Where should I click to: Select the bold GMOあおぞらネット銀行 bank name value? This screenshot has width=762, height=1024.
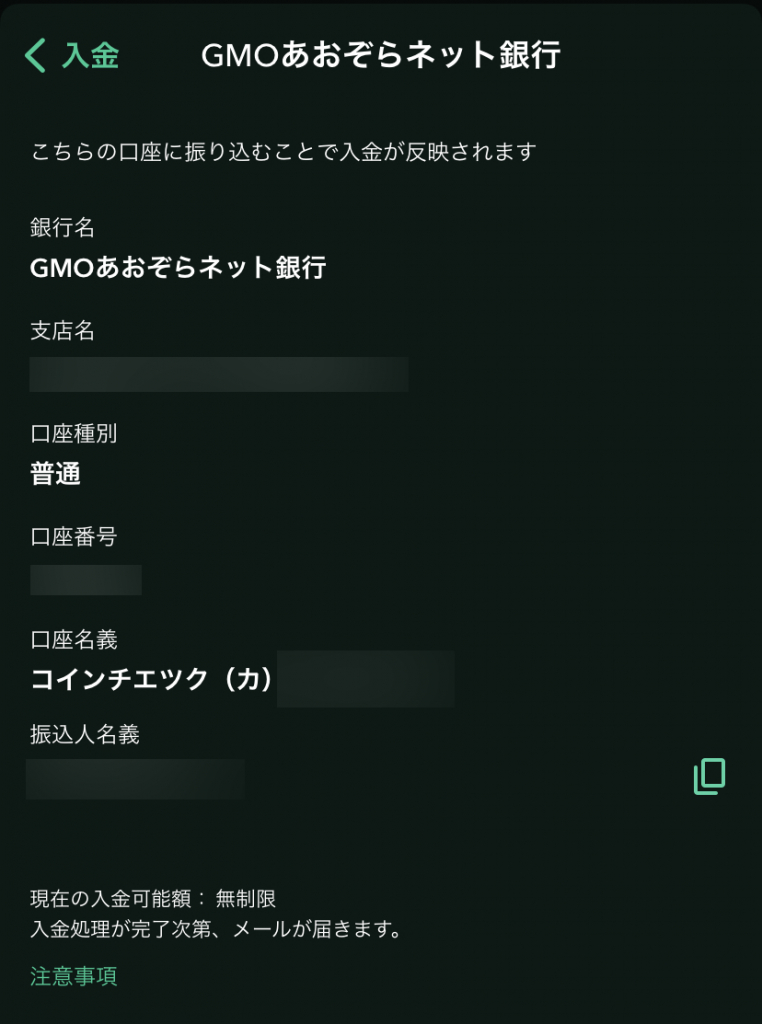178,268
